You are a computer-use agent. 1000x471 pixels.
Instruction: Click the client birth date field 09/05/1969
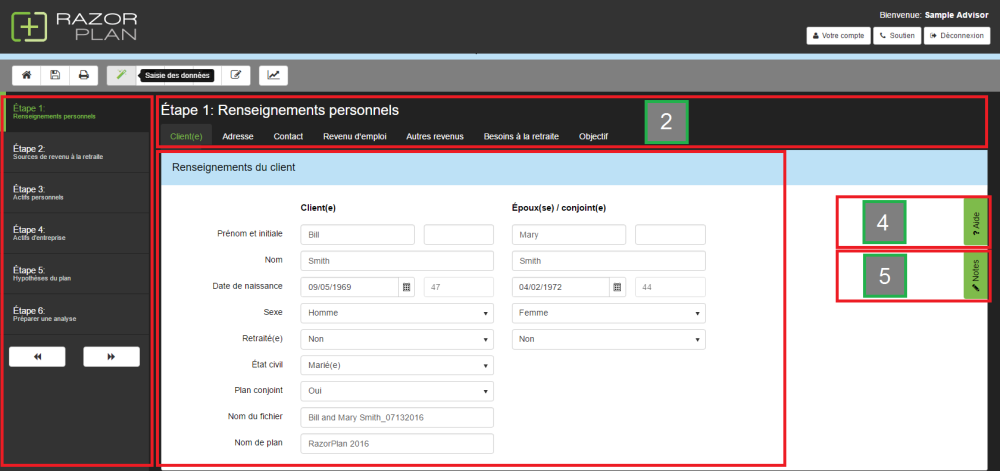(x=350, y=287)
